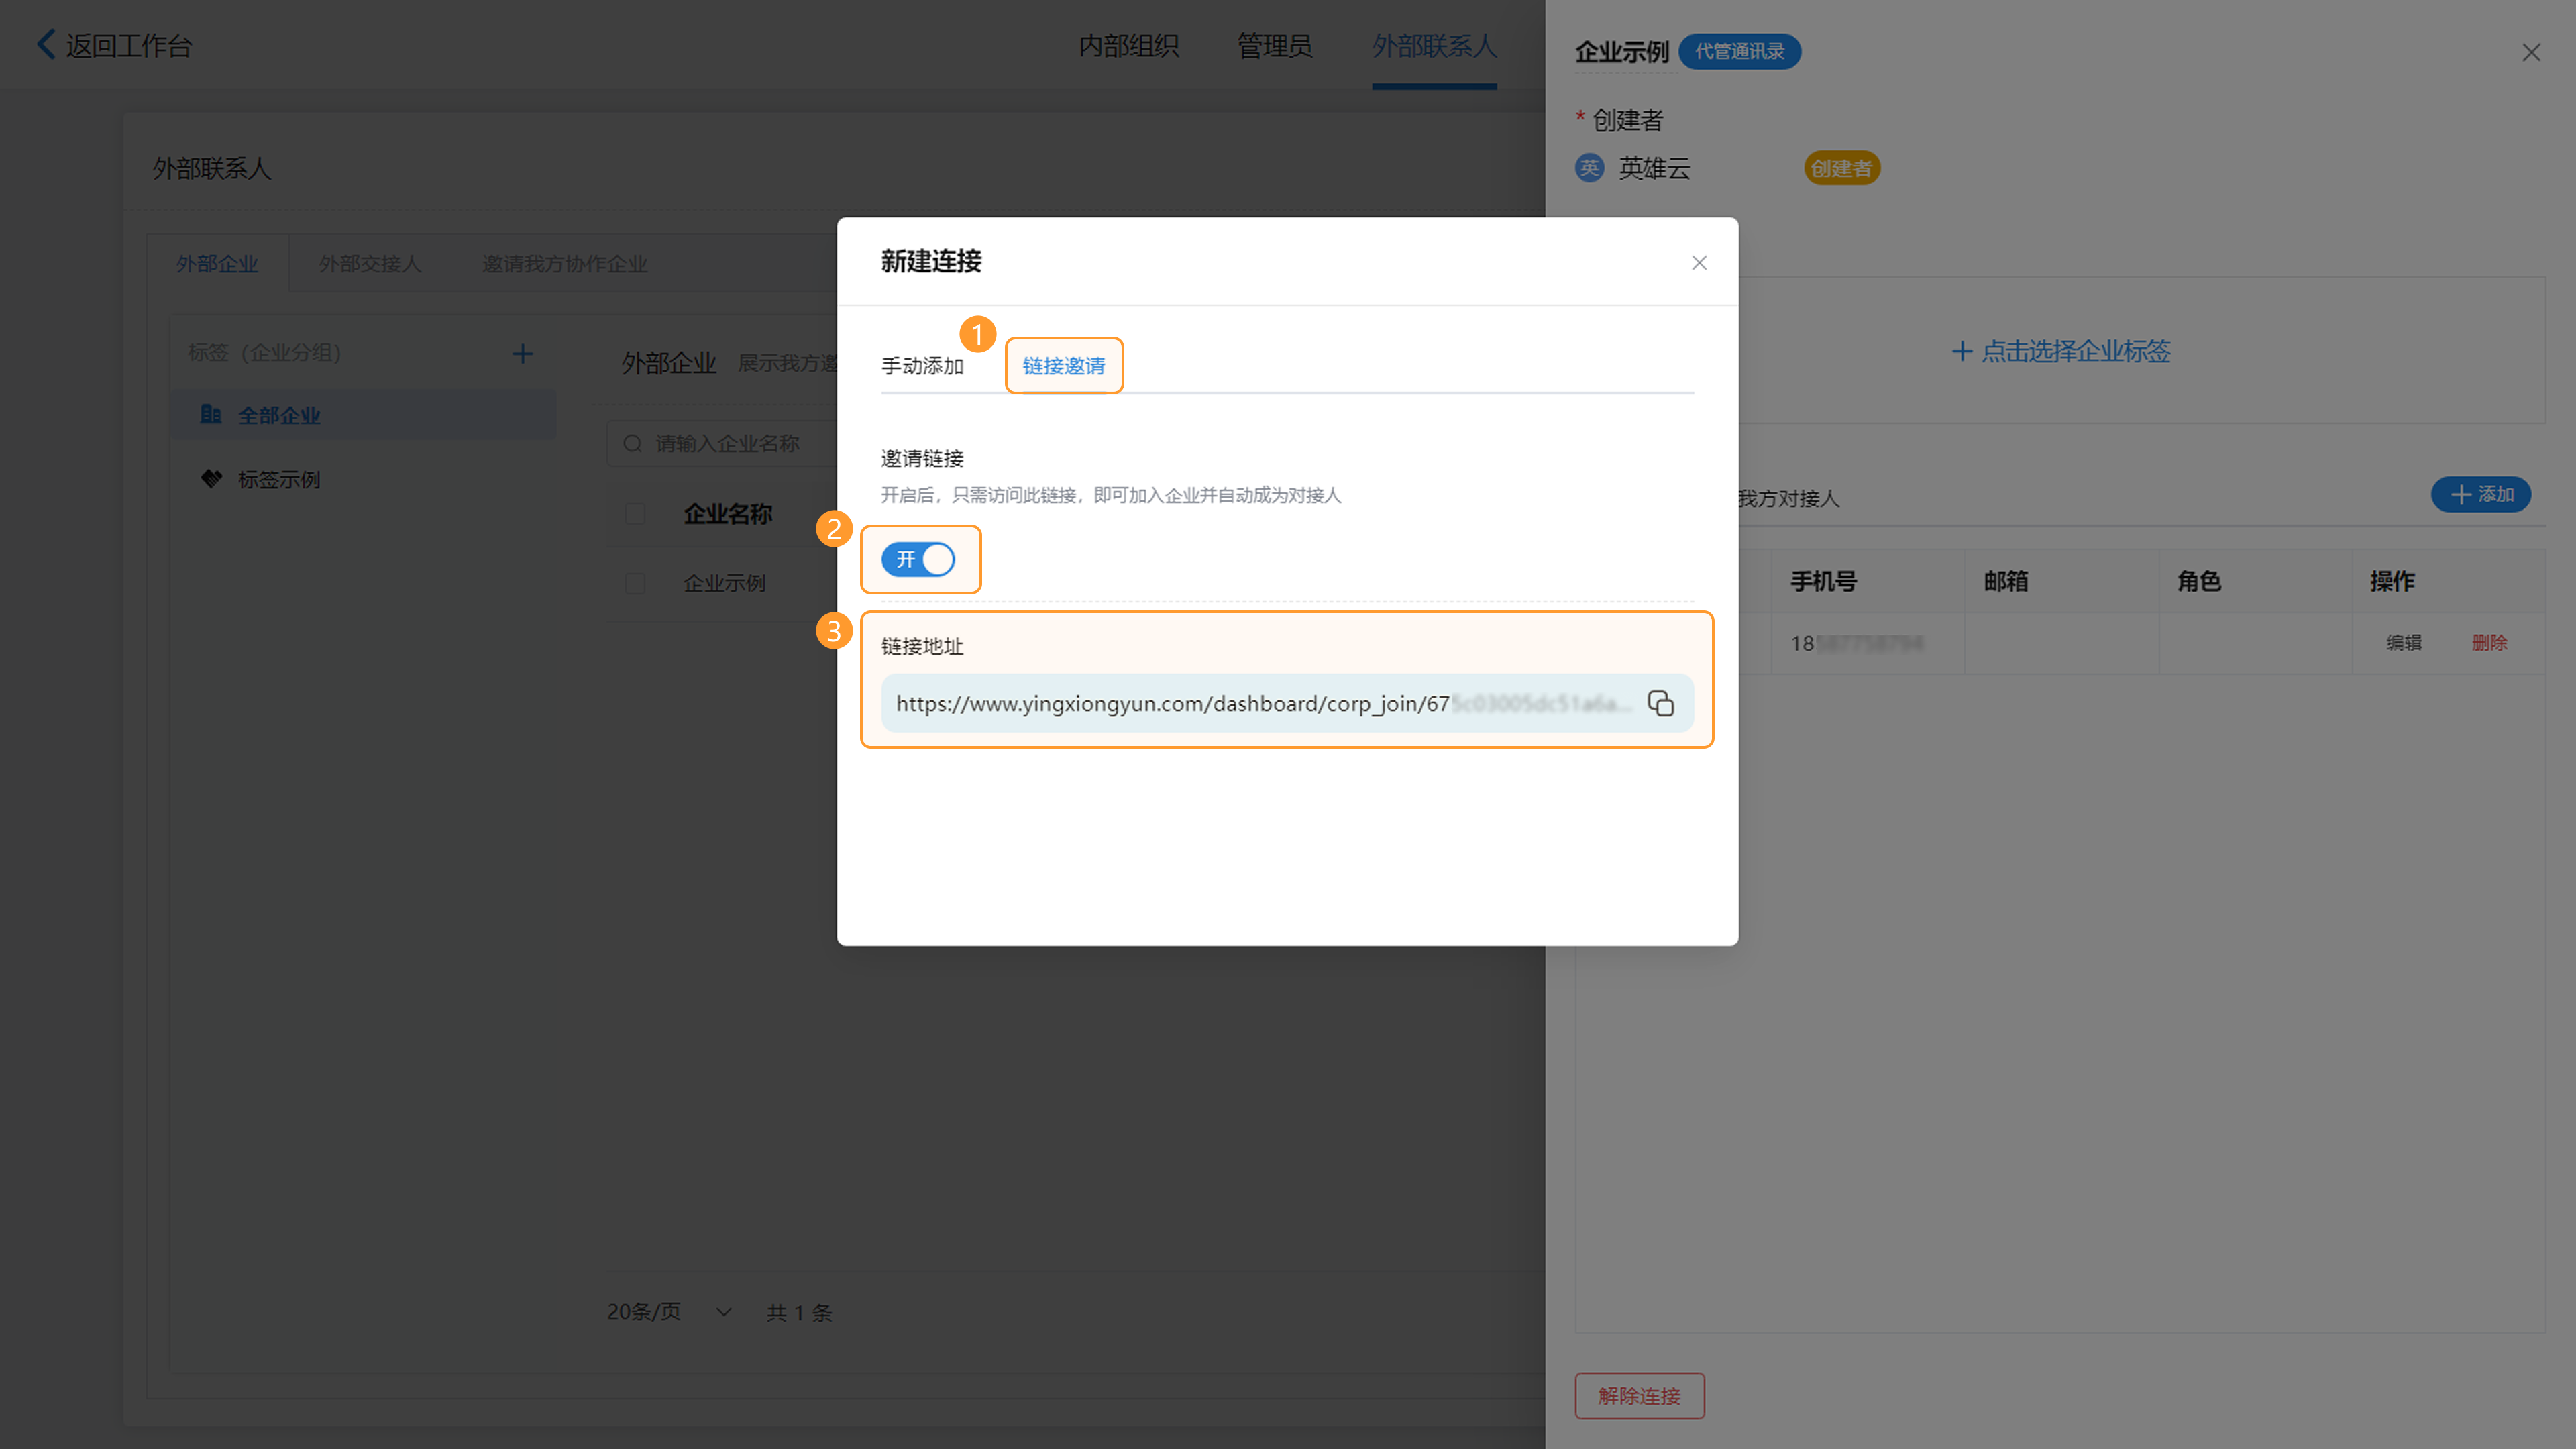Select 全部企业 in the tag list
The height and width of the screenshot is (1449, 2576).
(364, 415)
